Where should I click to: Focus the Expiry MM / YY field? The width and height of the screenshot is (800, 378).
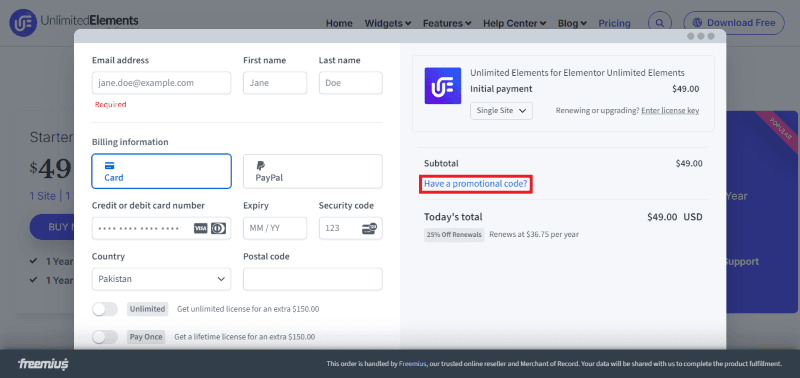coord(275,228)
